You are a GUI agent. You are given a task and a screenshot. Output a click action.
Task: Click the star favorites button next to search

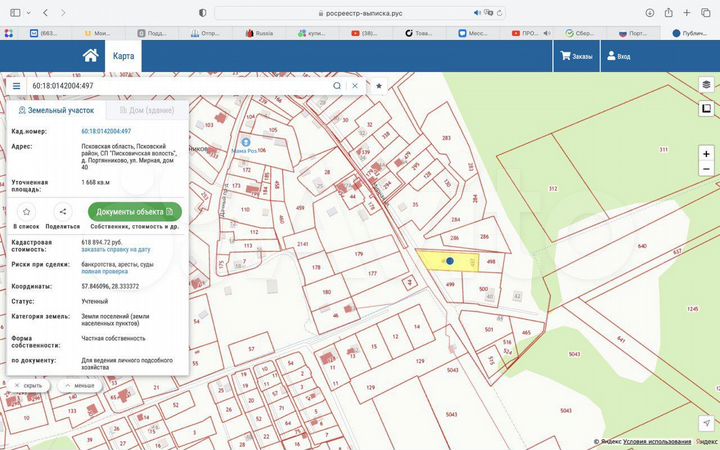click(379, 86)
